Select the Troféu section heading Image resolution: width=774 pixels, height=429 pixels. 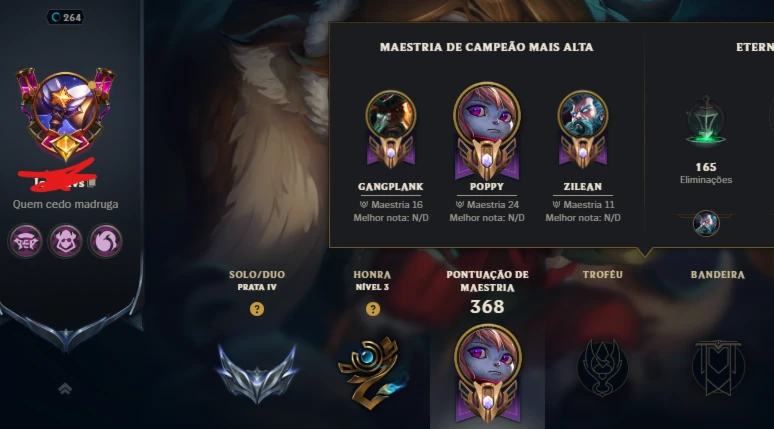click(x=602, y=274)
